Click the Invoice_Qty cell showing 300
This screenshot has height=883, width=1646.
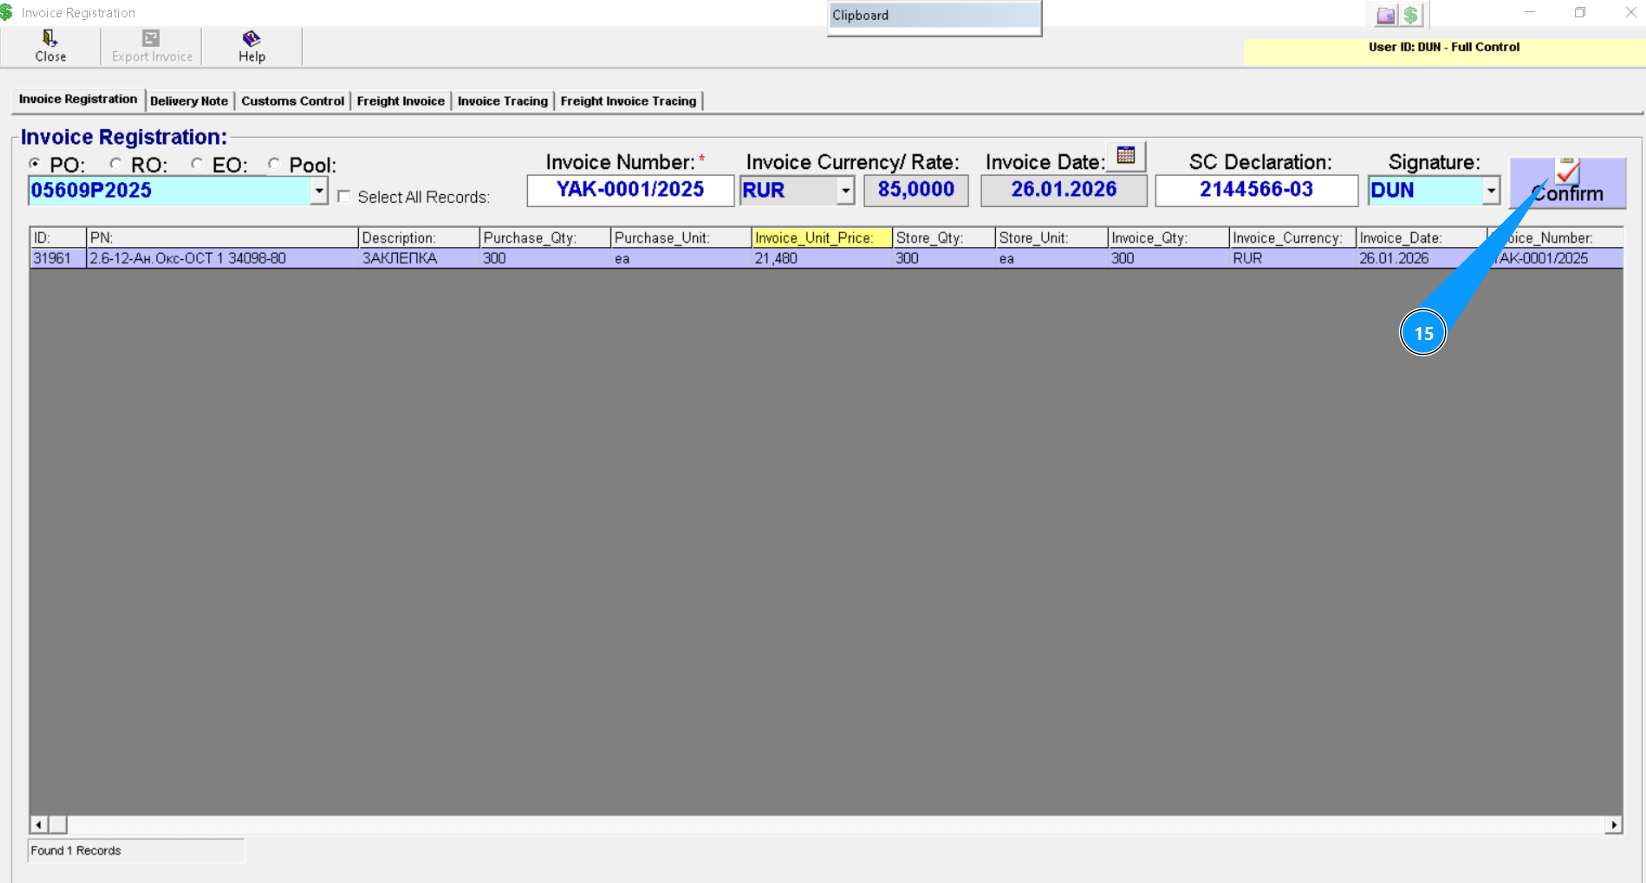1169,258
